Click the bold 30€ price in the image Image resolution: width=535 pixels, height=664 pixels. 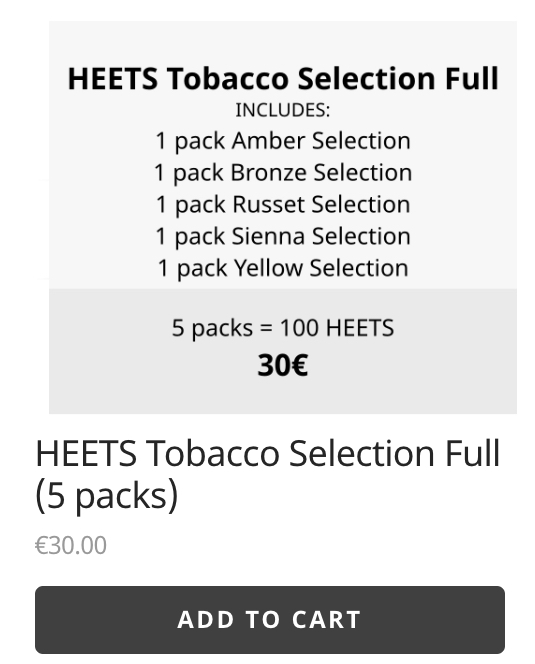tap(283, 365)
